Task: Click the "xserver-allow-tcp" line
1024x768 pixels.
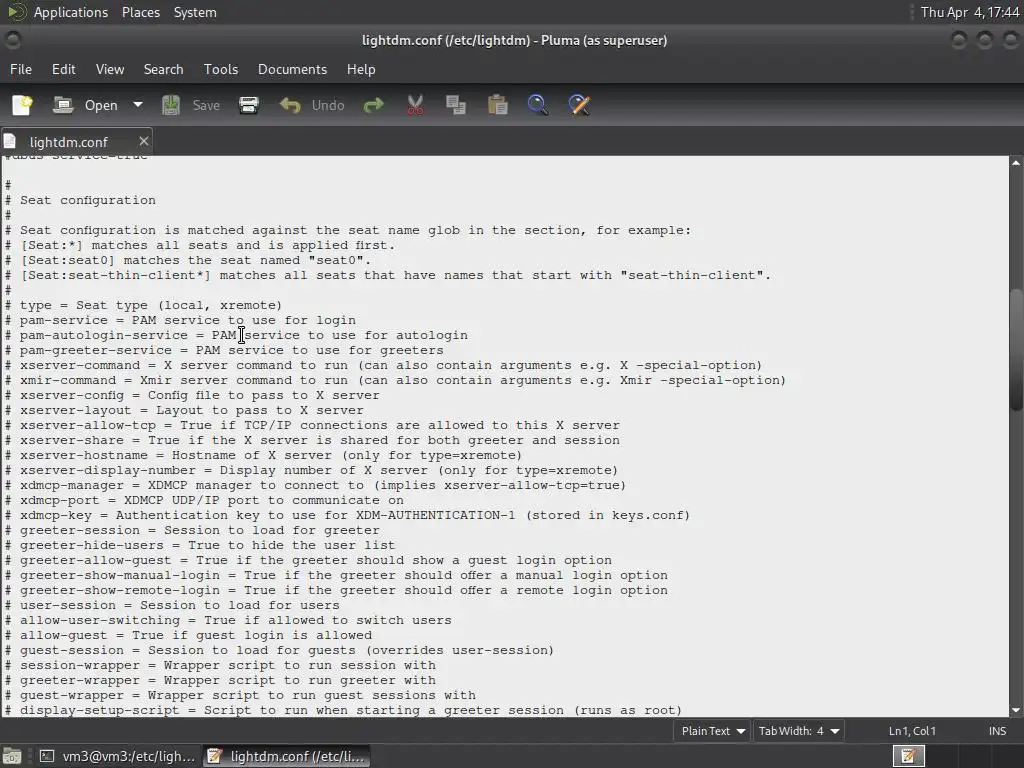Action: coord(312,426)
